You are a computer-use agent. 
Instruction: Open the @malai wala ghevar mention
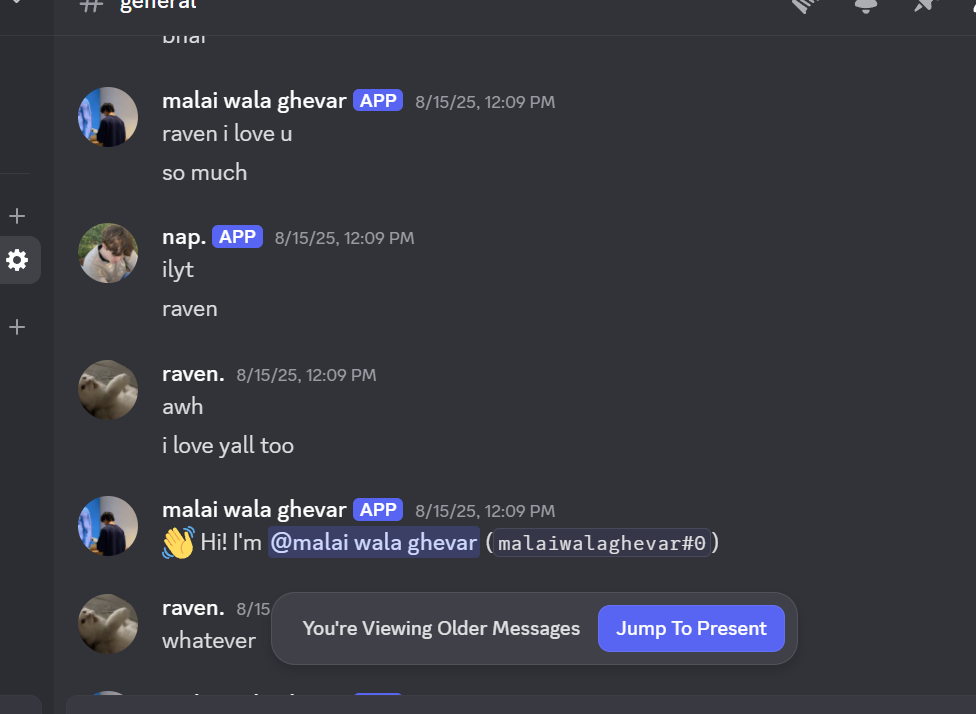[373, 543]
